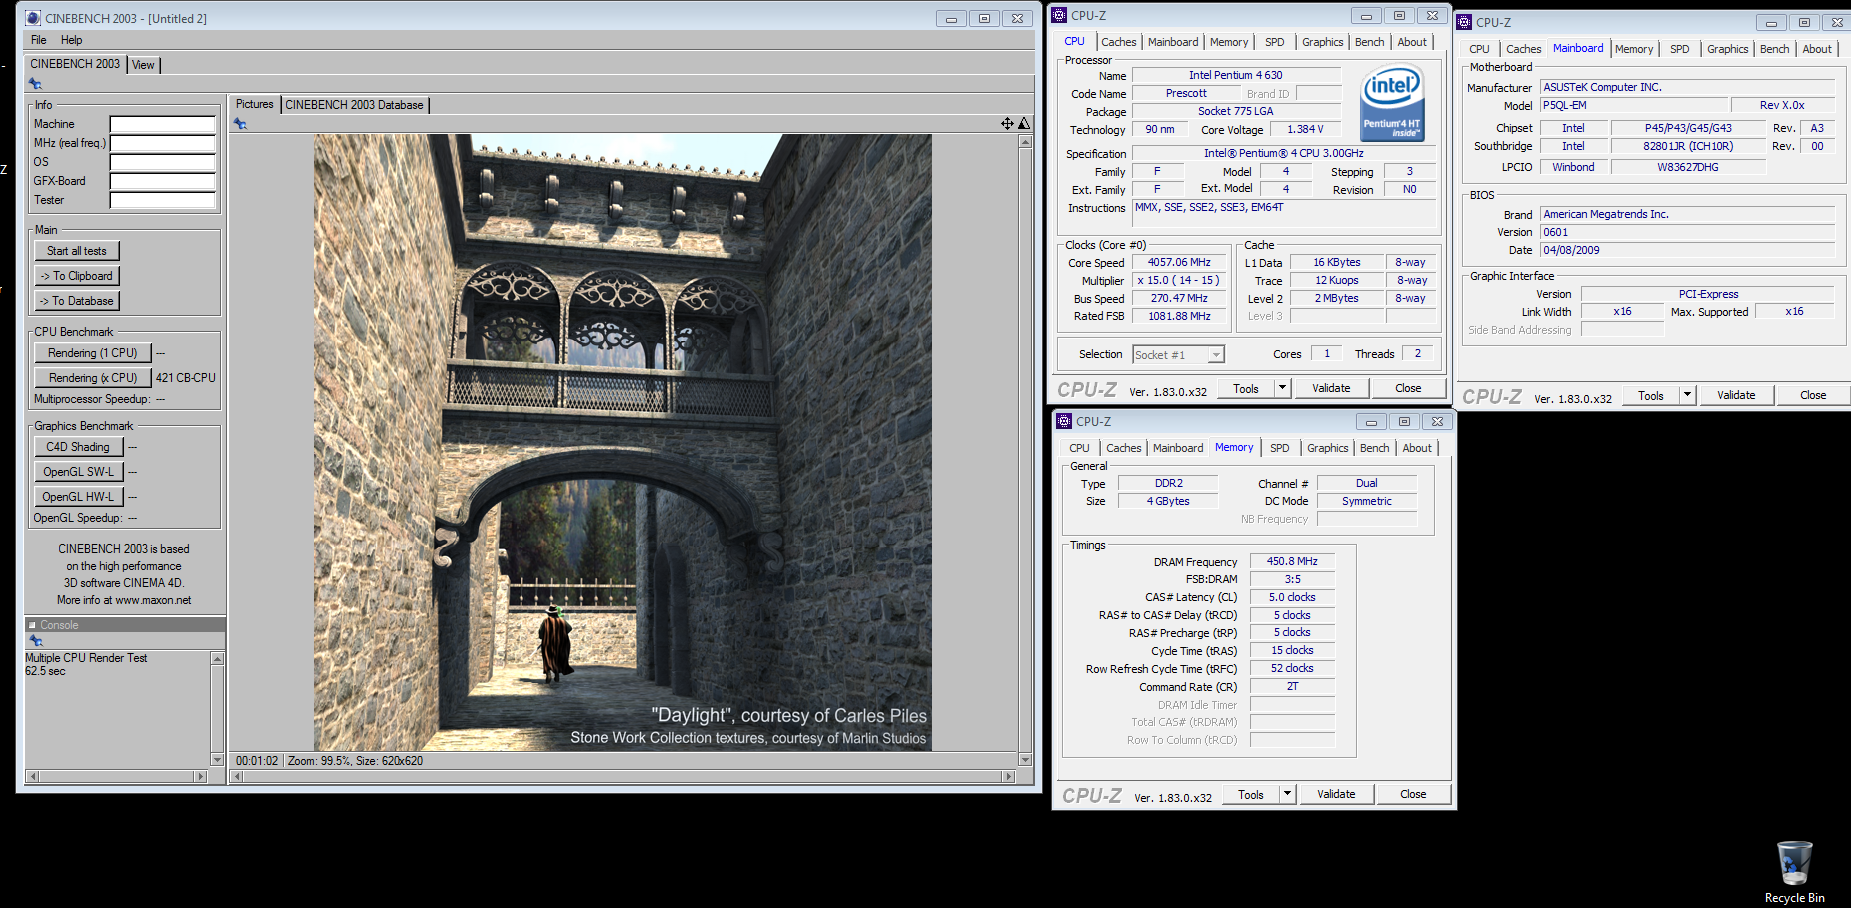Switch to the View tab in CINEBENCH

143,65
